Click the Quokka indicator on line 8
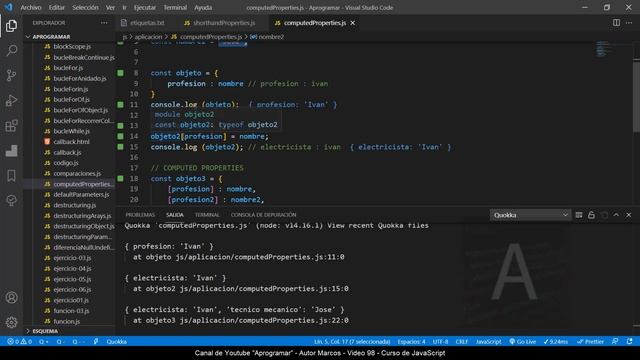 (x=120, y=73)
